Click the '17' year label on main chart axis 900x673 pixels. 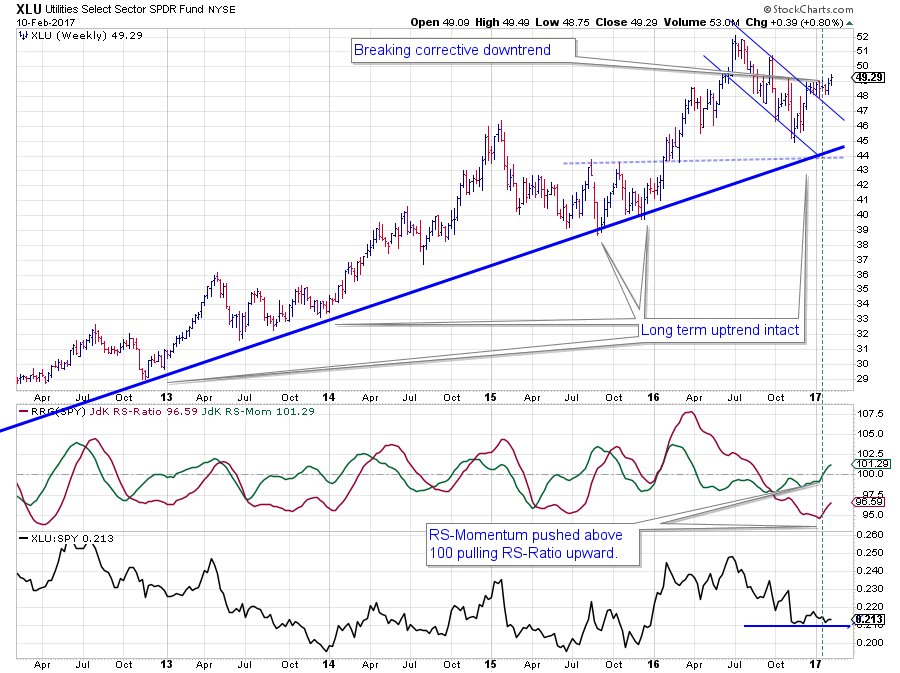tap(815, 397)
